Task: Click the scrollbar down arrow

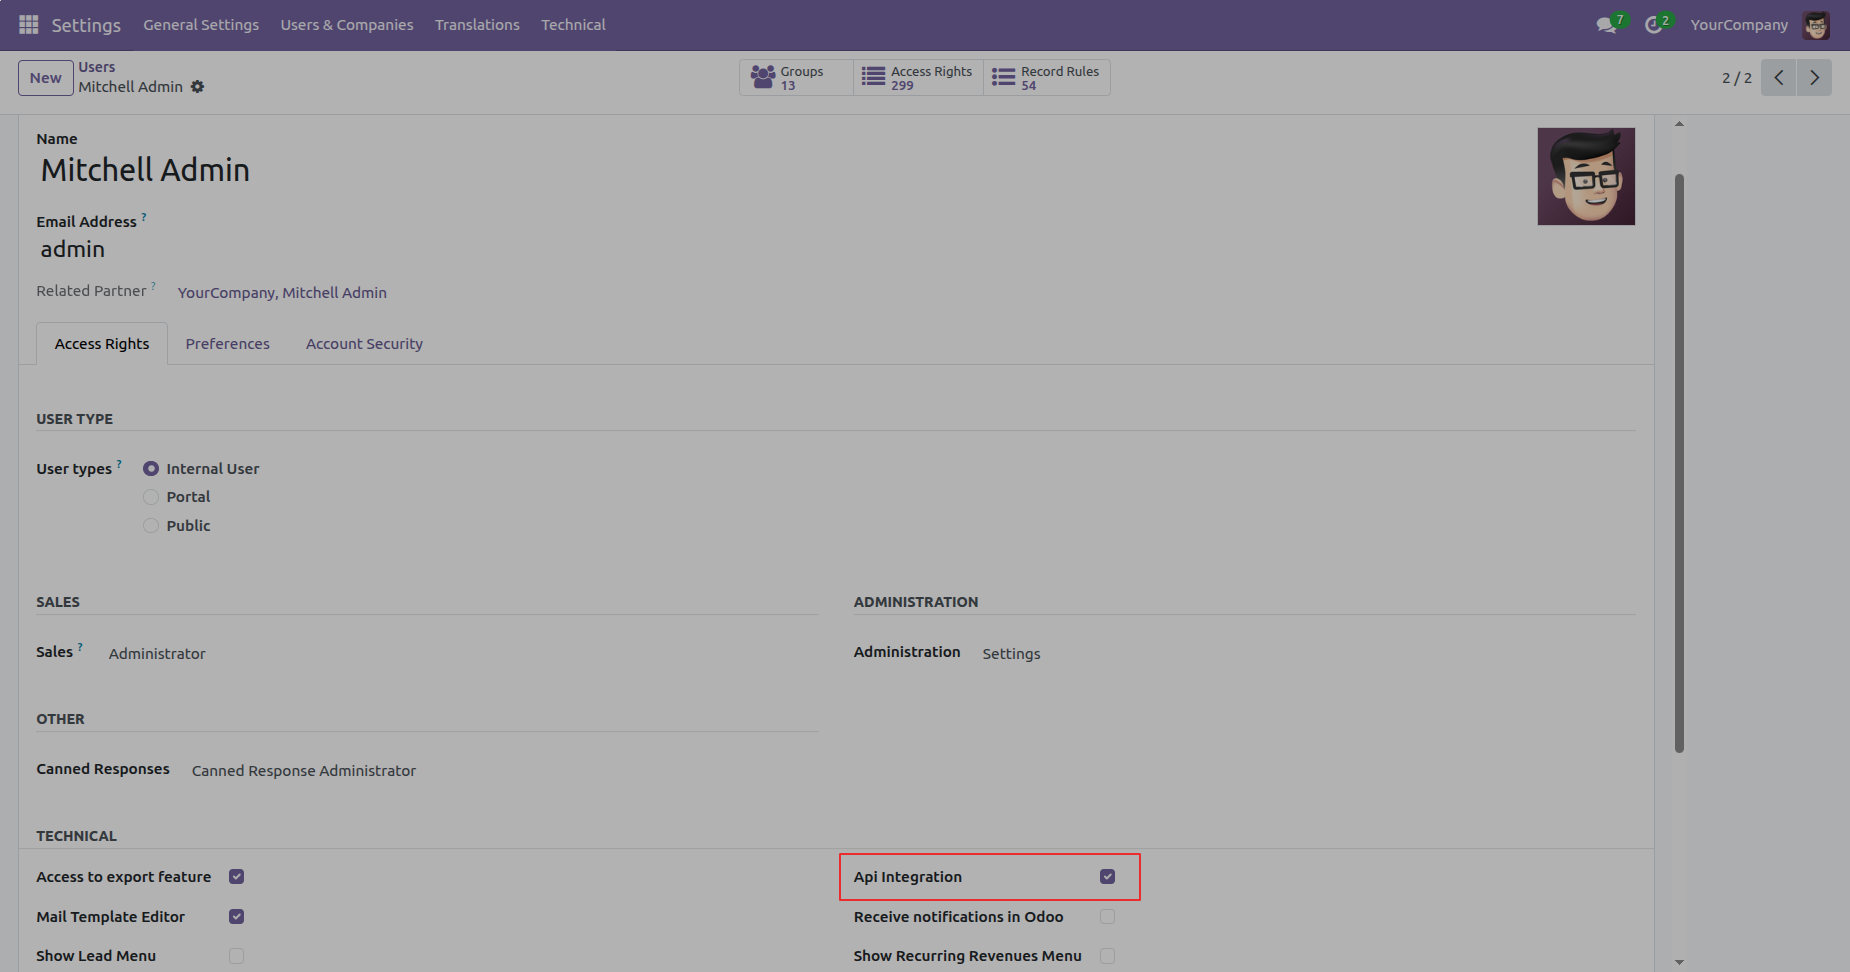Action: (x=1679, y=962)
